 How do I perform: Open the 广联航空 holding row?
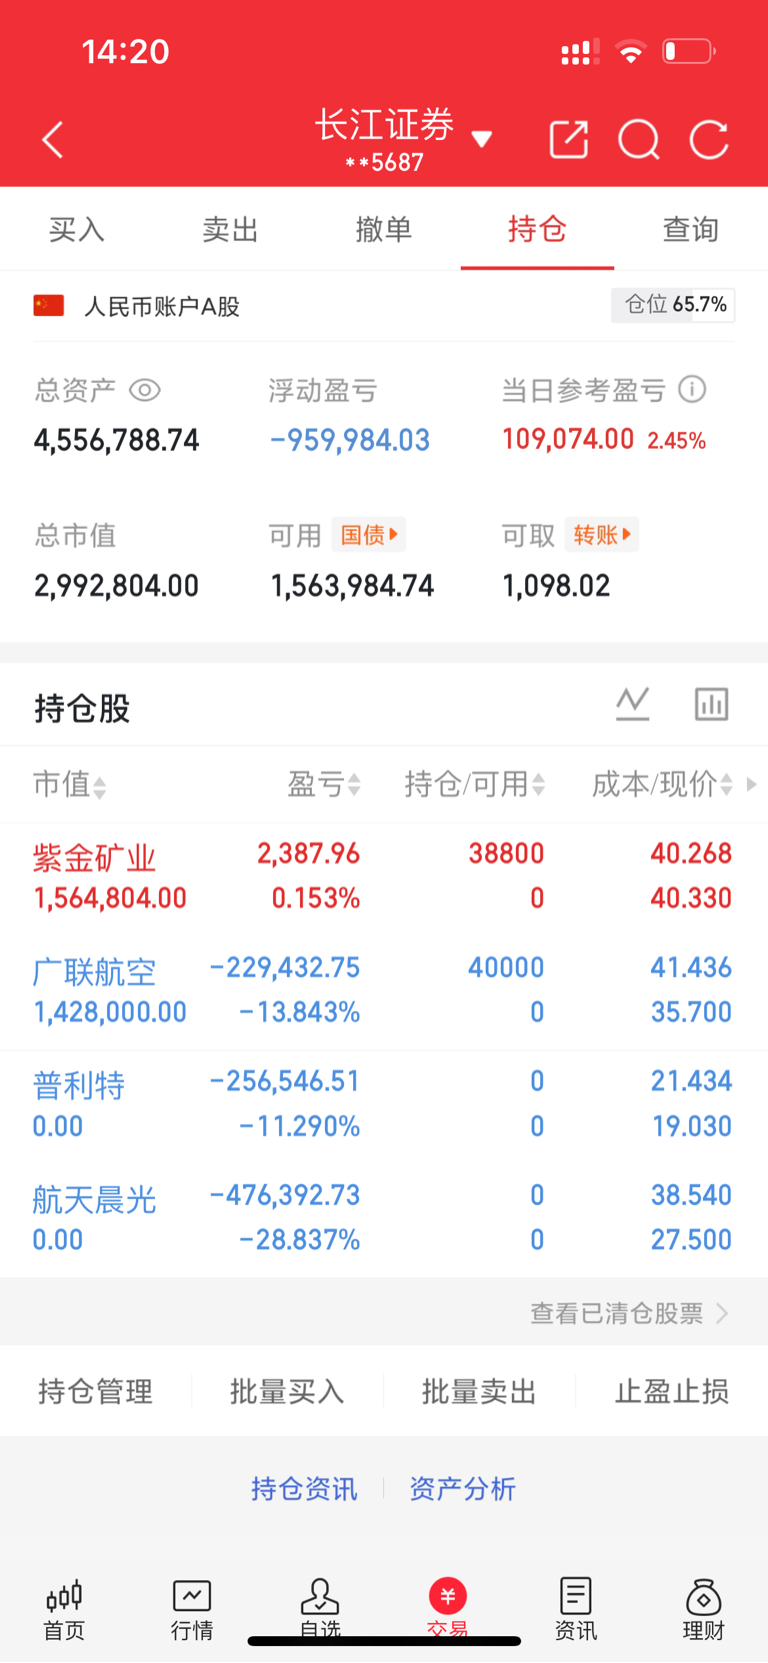click(x=384, y=991)
